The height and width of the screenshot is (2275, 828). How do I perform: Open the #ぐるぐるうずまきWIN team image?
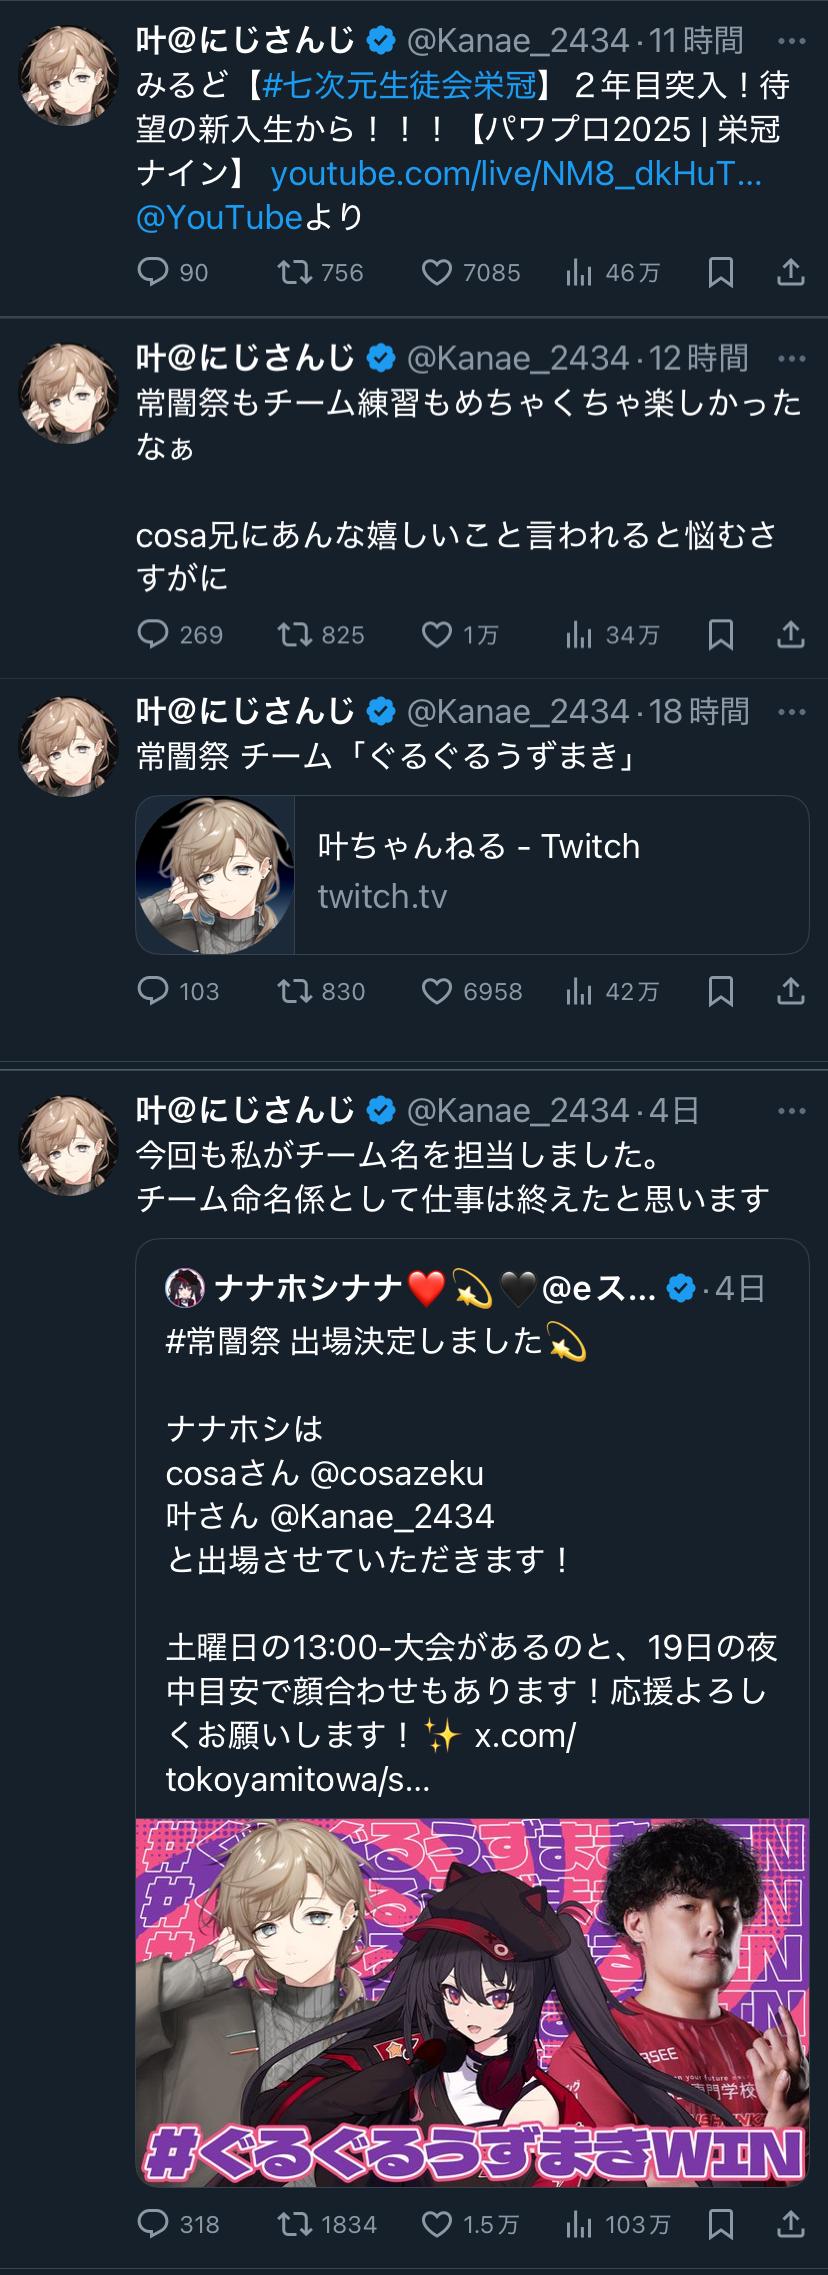click(472, 2001)
